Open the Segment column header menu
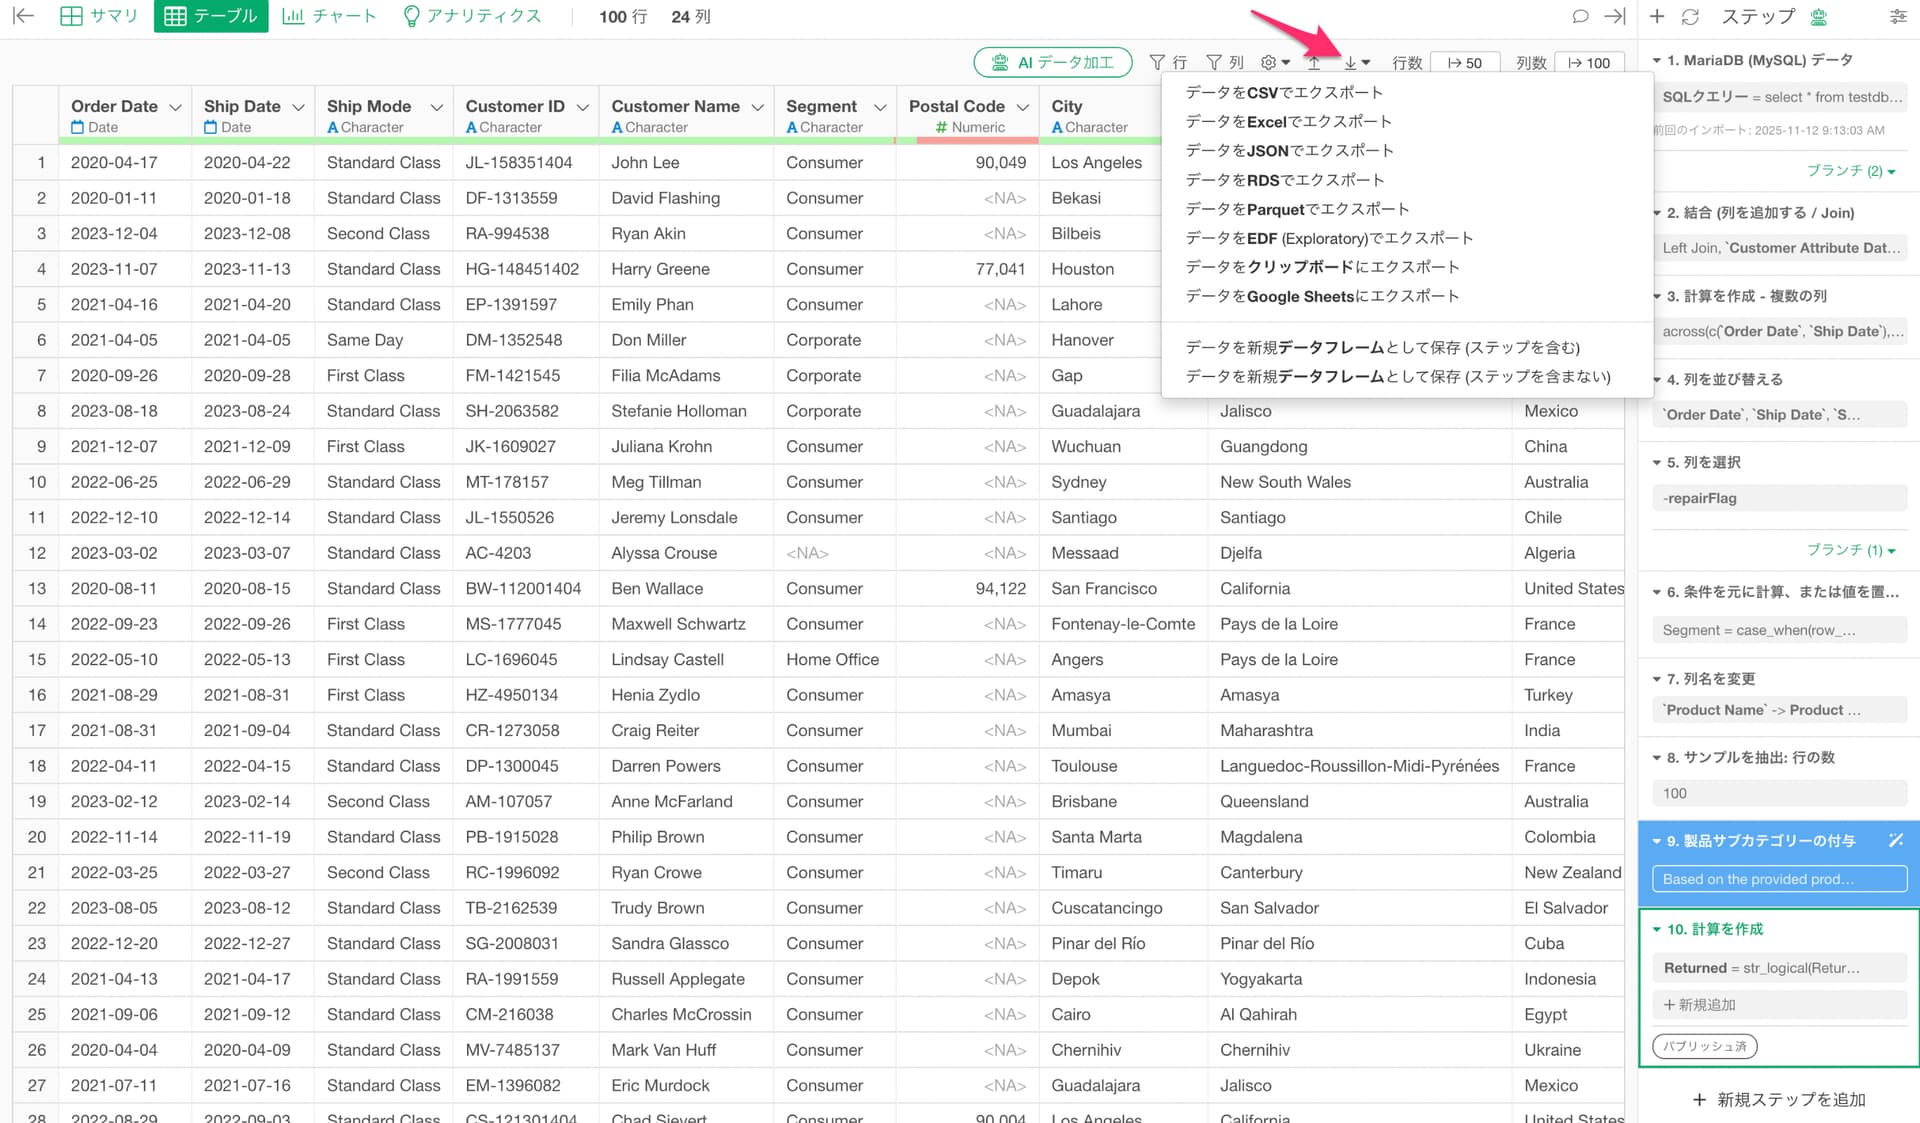 click(879, 107)
